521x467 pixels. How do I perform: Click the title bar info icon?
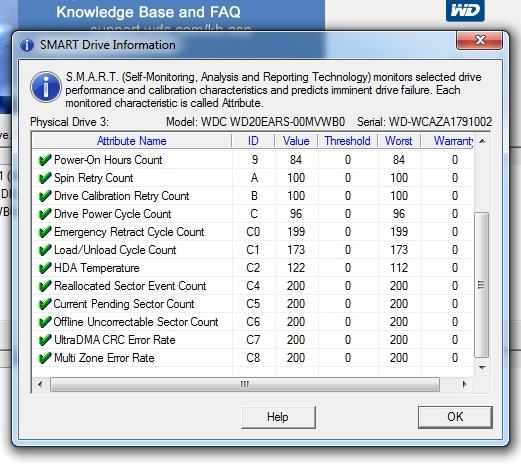[x=27, y=45]
